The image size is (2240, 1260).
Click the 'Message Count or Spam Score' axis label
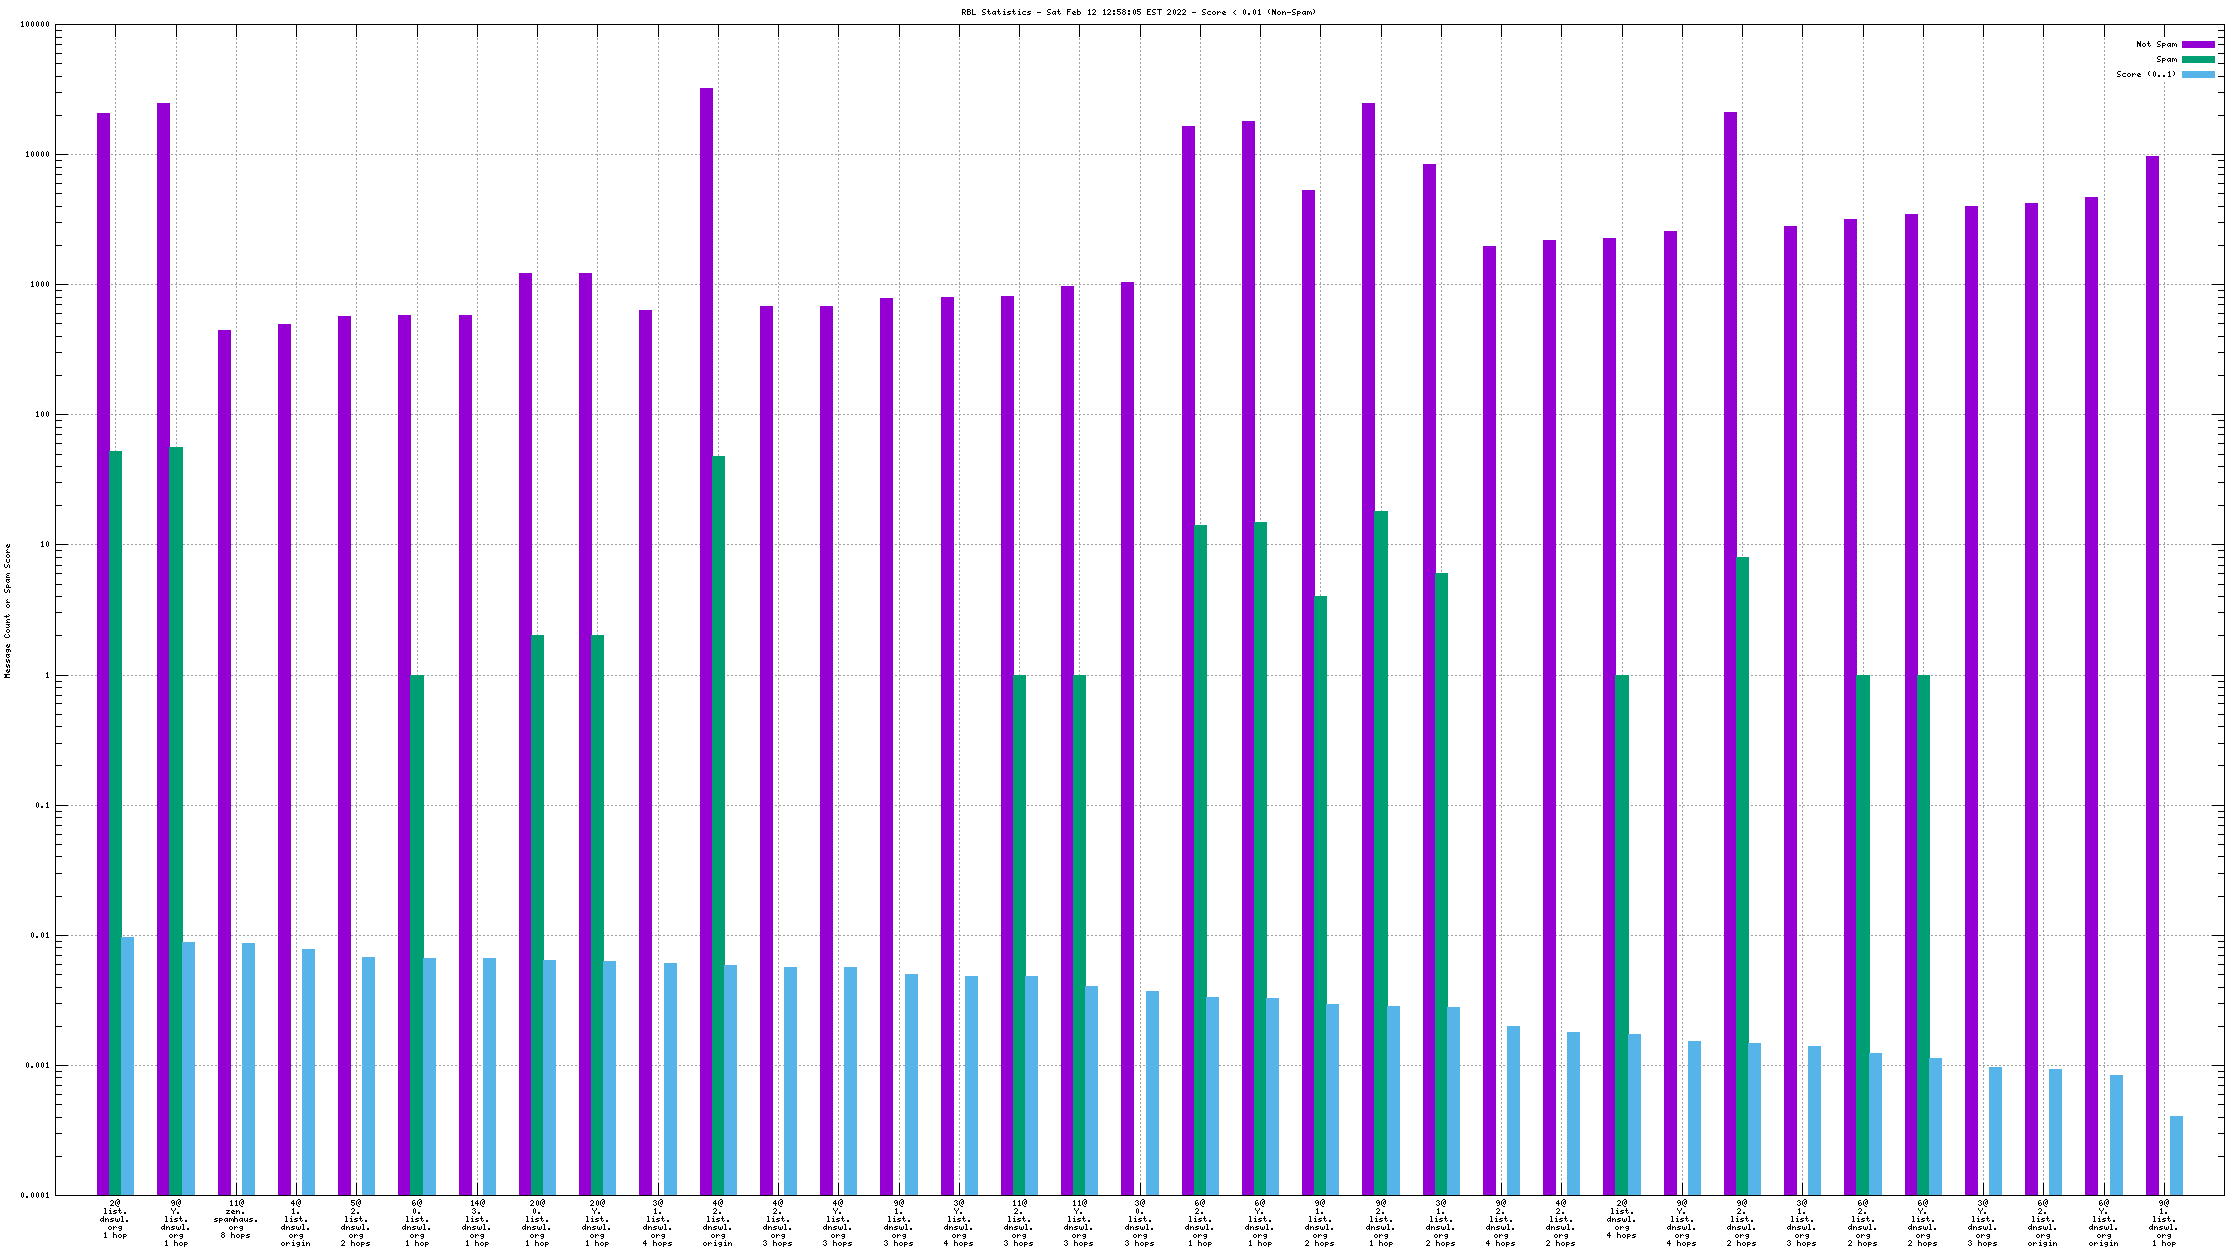coord(8,611)
